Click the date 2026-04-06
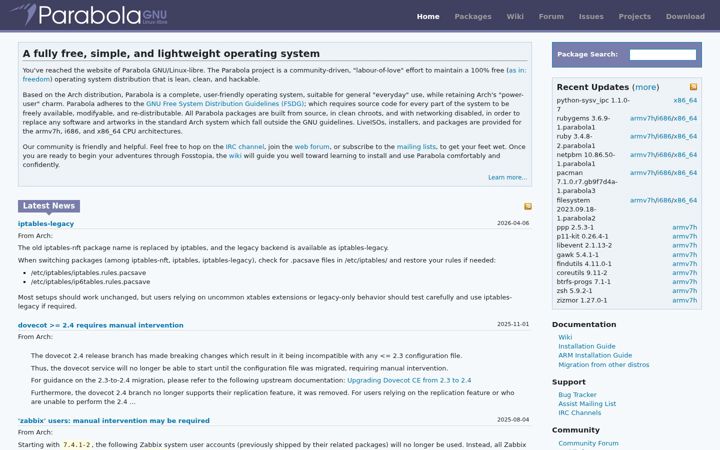 [x=513, y=223]
